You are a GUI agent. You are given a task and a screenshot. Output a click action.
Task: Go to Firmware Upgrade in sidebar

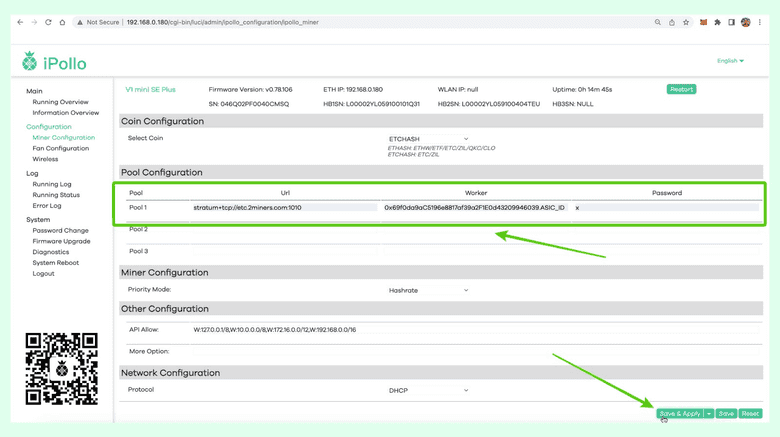61,241
